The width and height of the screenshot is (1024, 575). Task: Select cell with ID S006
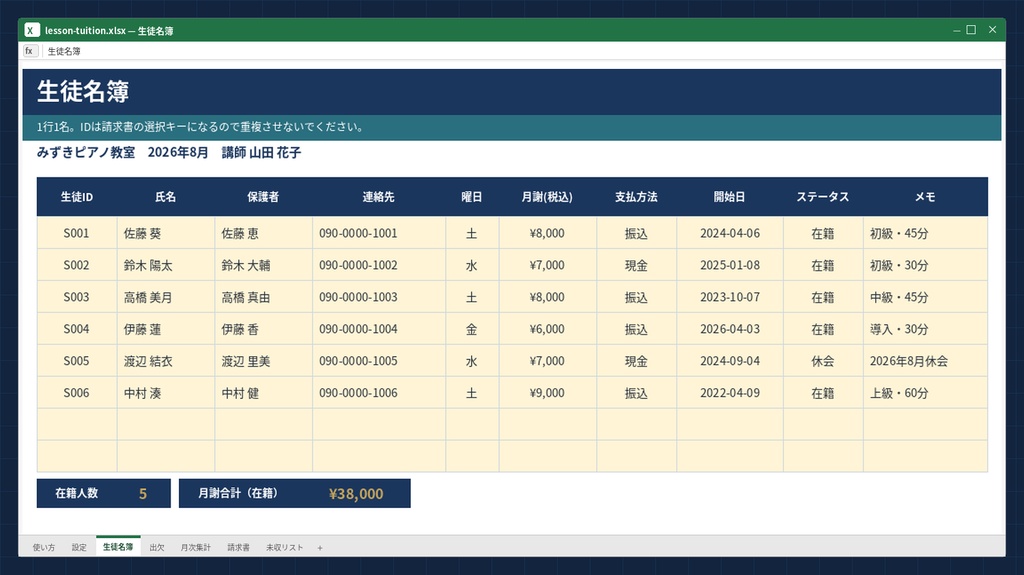coord(77,393)
